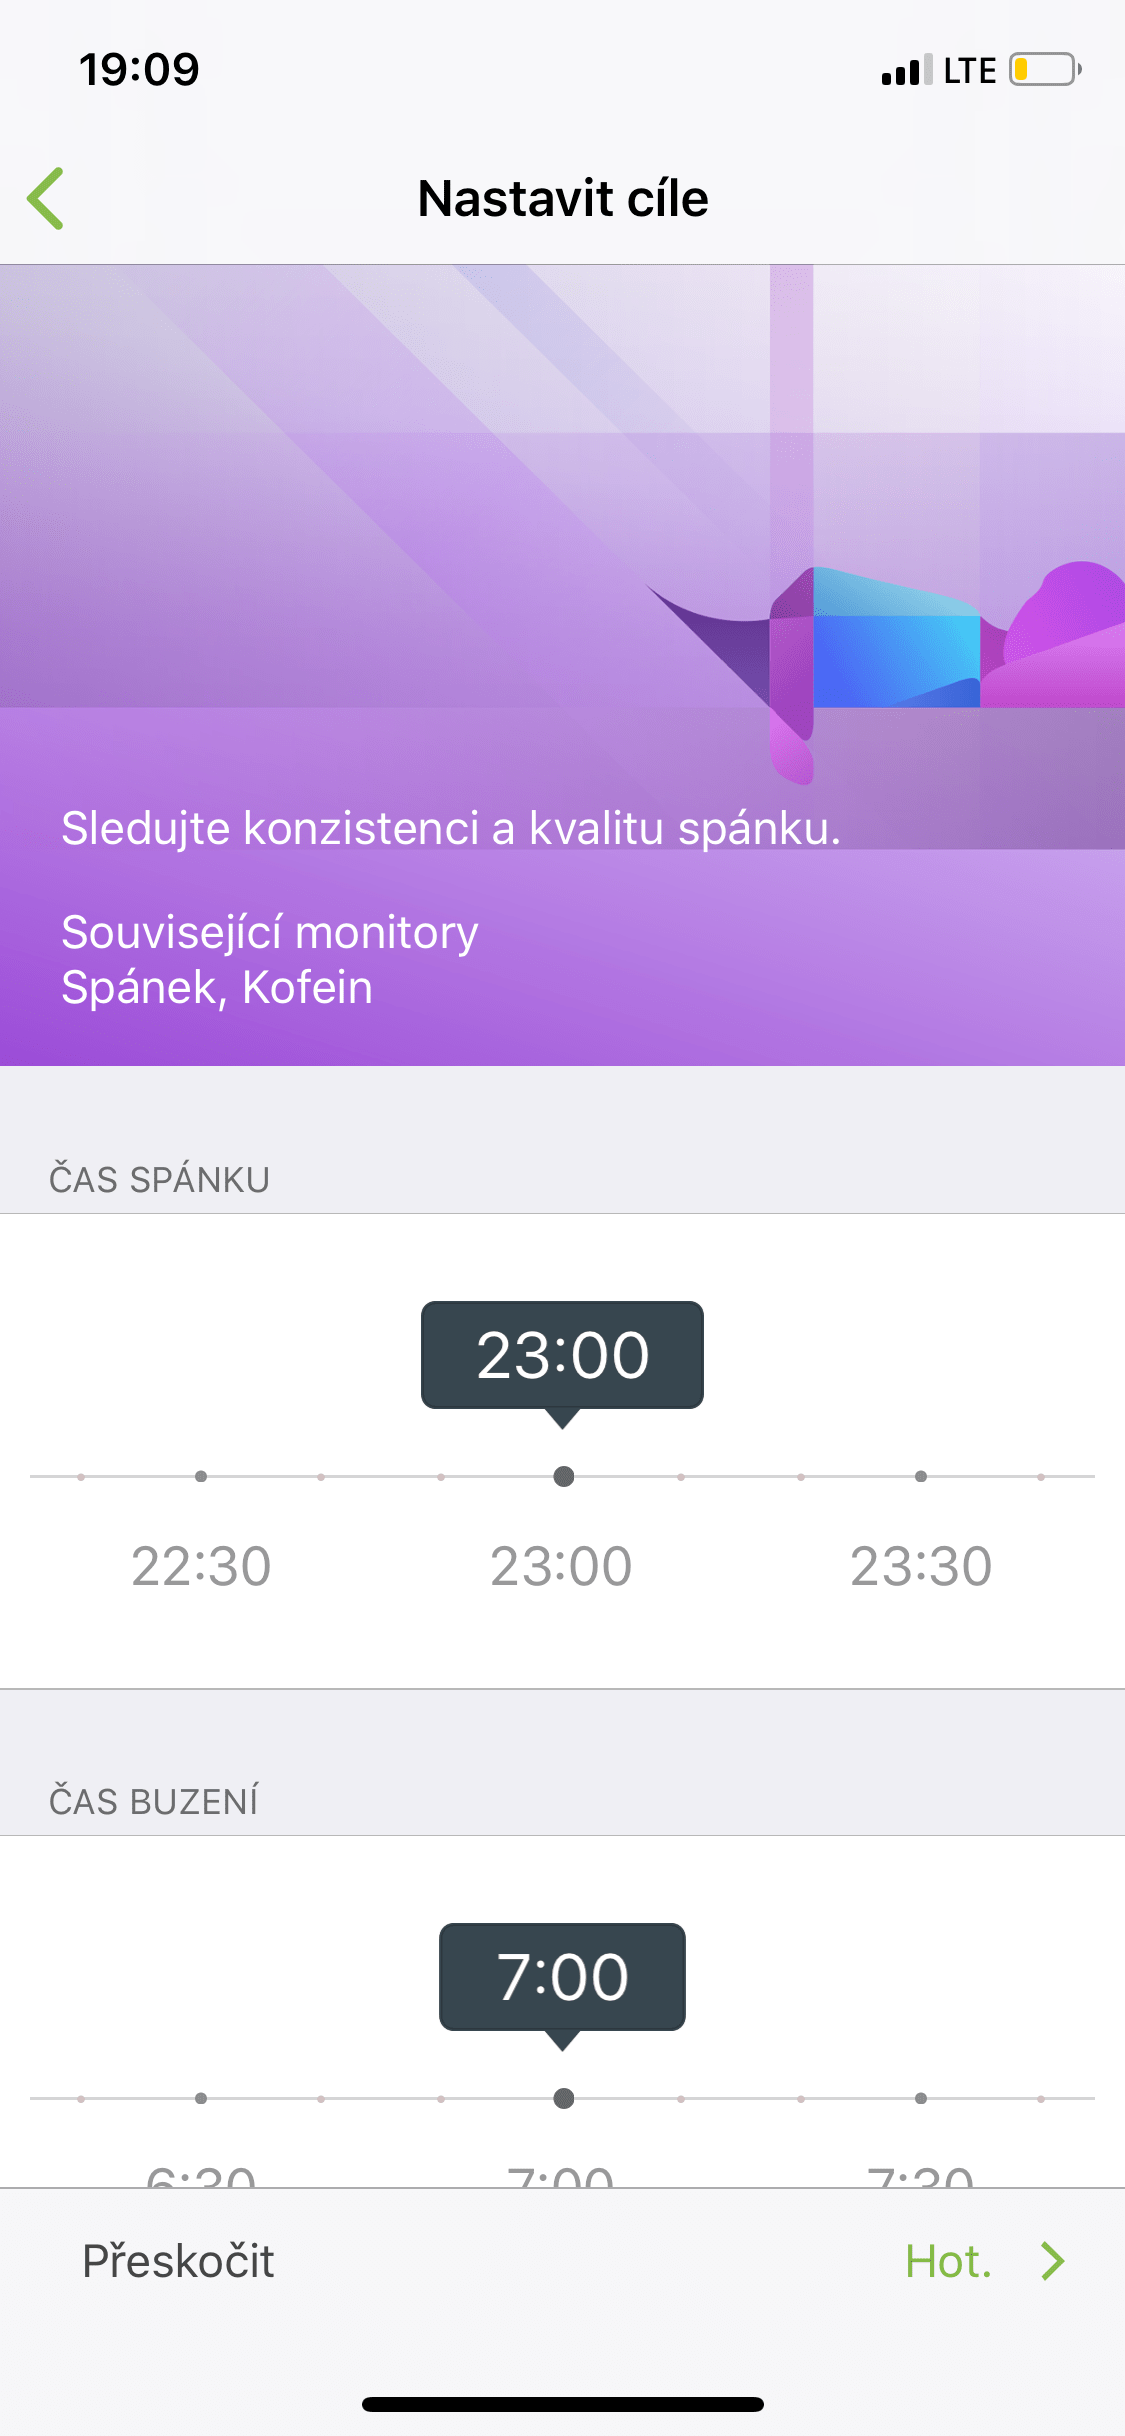Tap the 23:00 label under sleep slider

[561, 1566]
